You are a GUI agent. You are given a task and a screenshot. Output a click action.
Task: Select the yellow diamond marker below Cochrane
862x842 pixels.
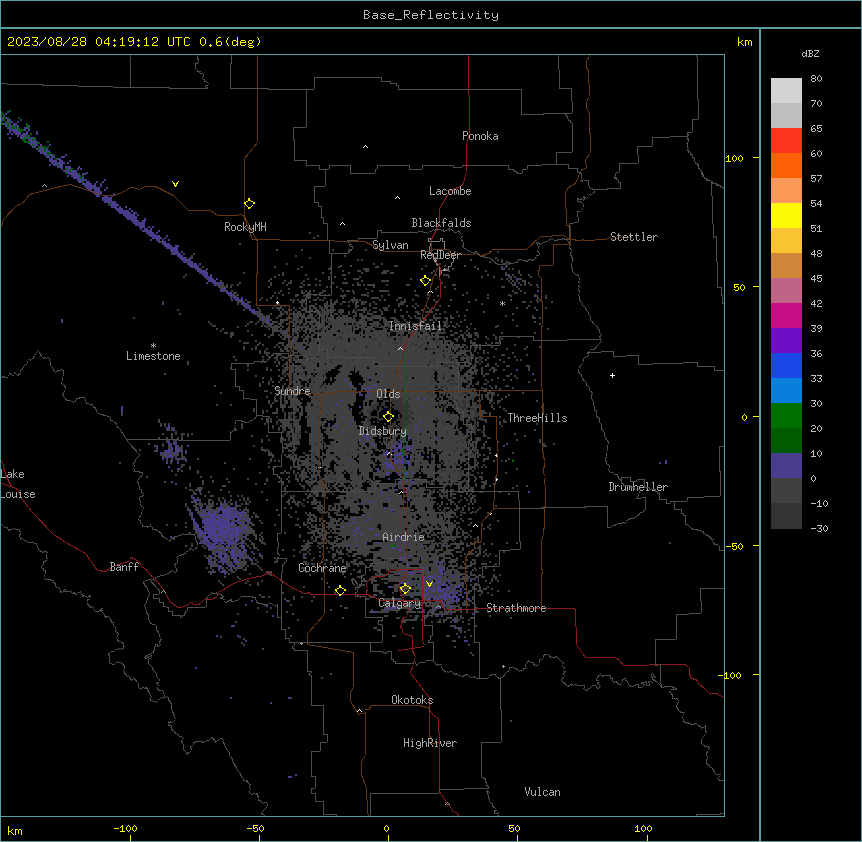tap(340, 591)
